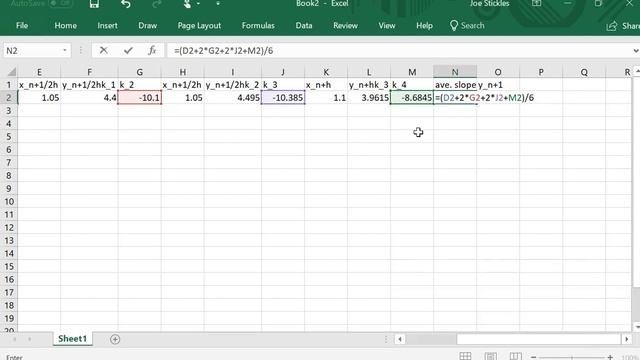Select column N header
640x360 pixels.
(455, 72)
